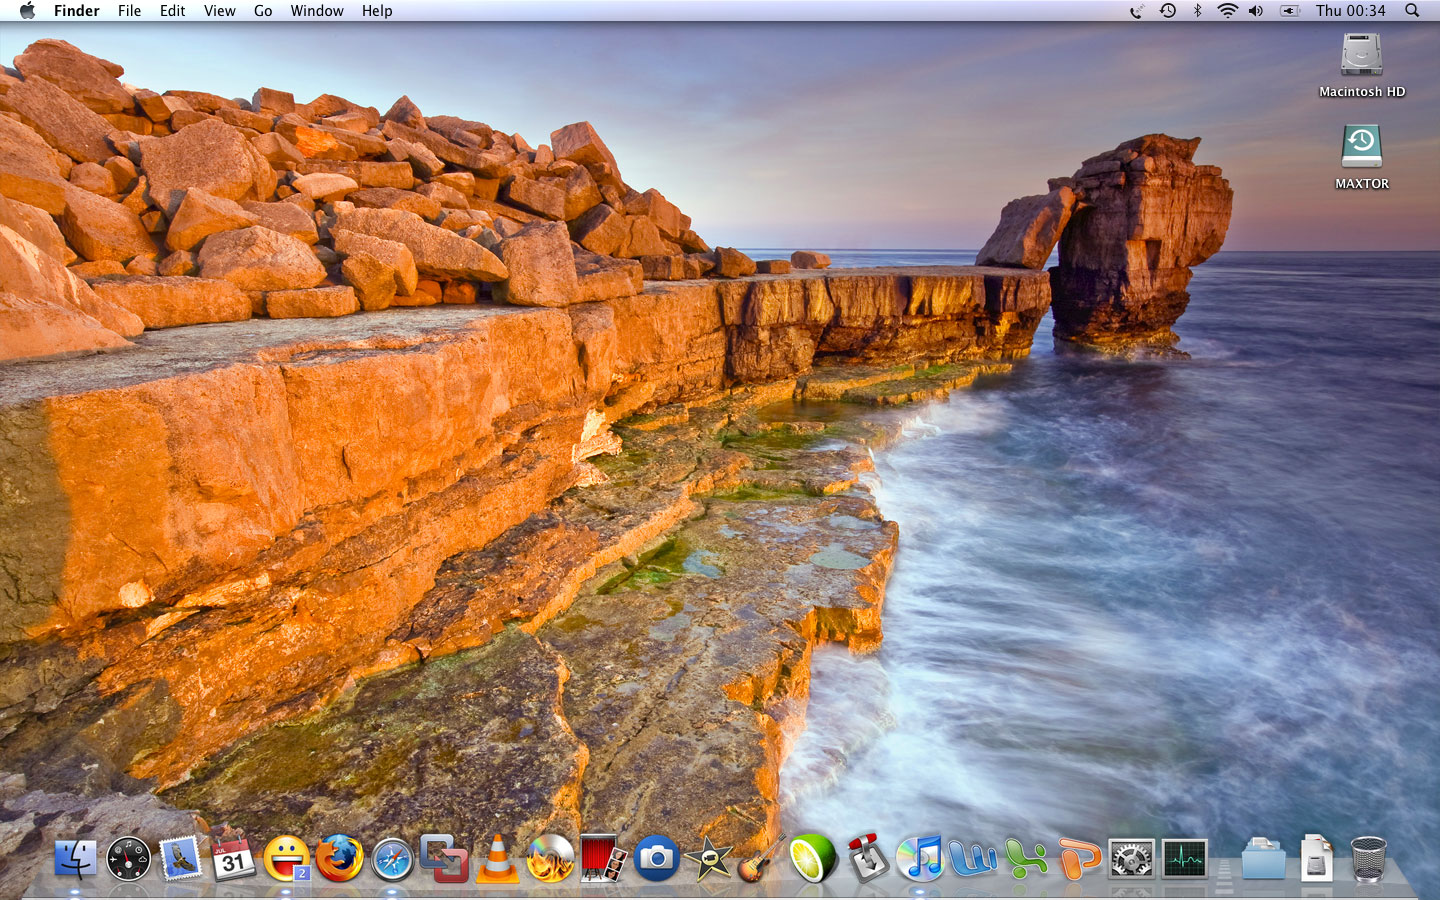Open the Wi-Fi status menu

tap(1227, 11)
